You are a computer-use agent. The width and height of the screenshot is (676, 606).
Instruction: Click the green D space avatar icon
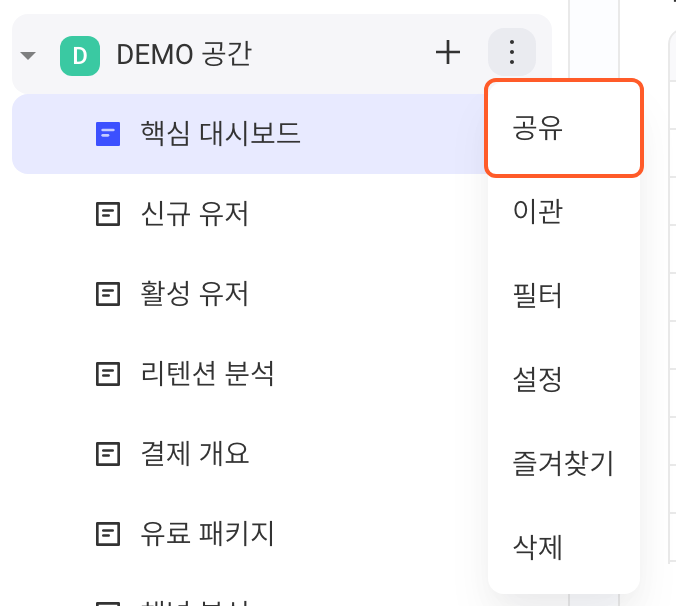pyautogui.click(x=80, y=56)
